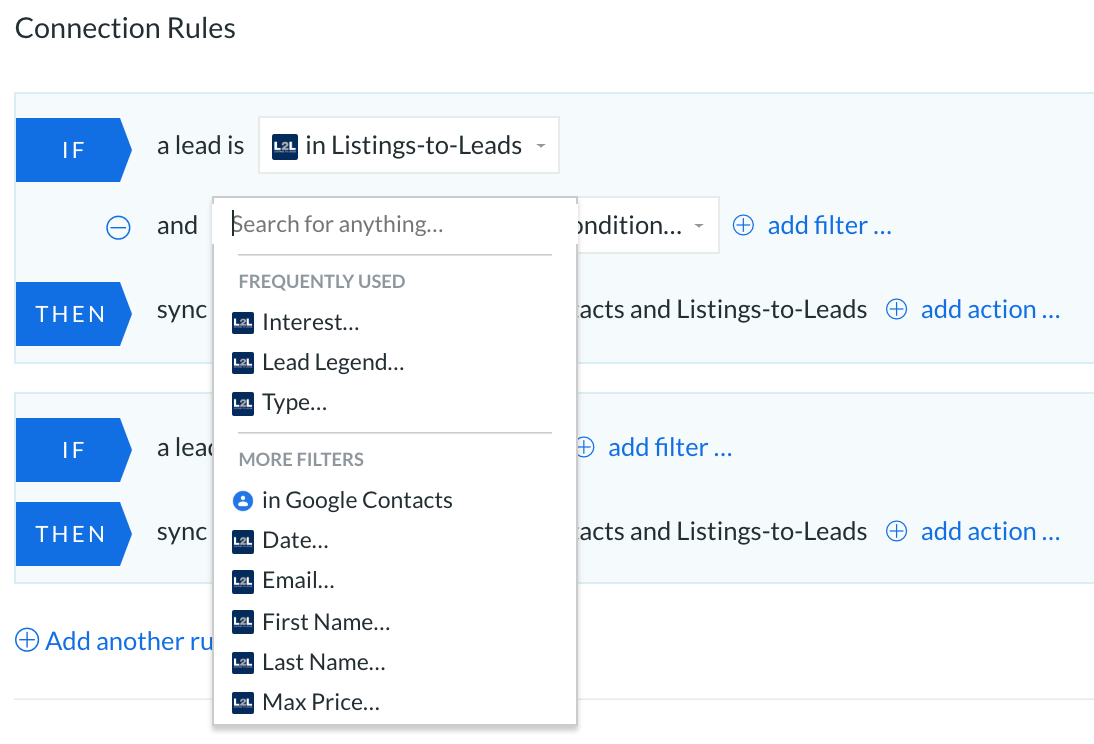Click the L2L icon beside First Name

tap(243, 621)
